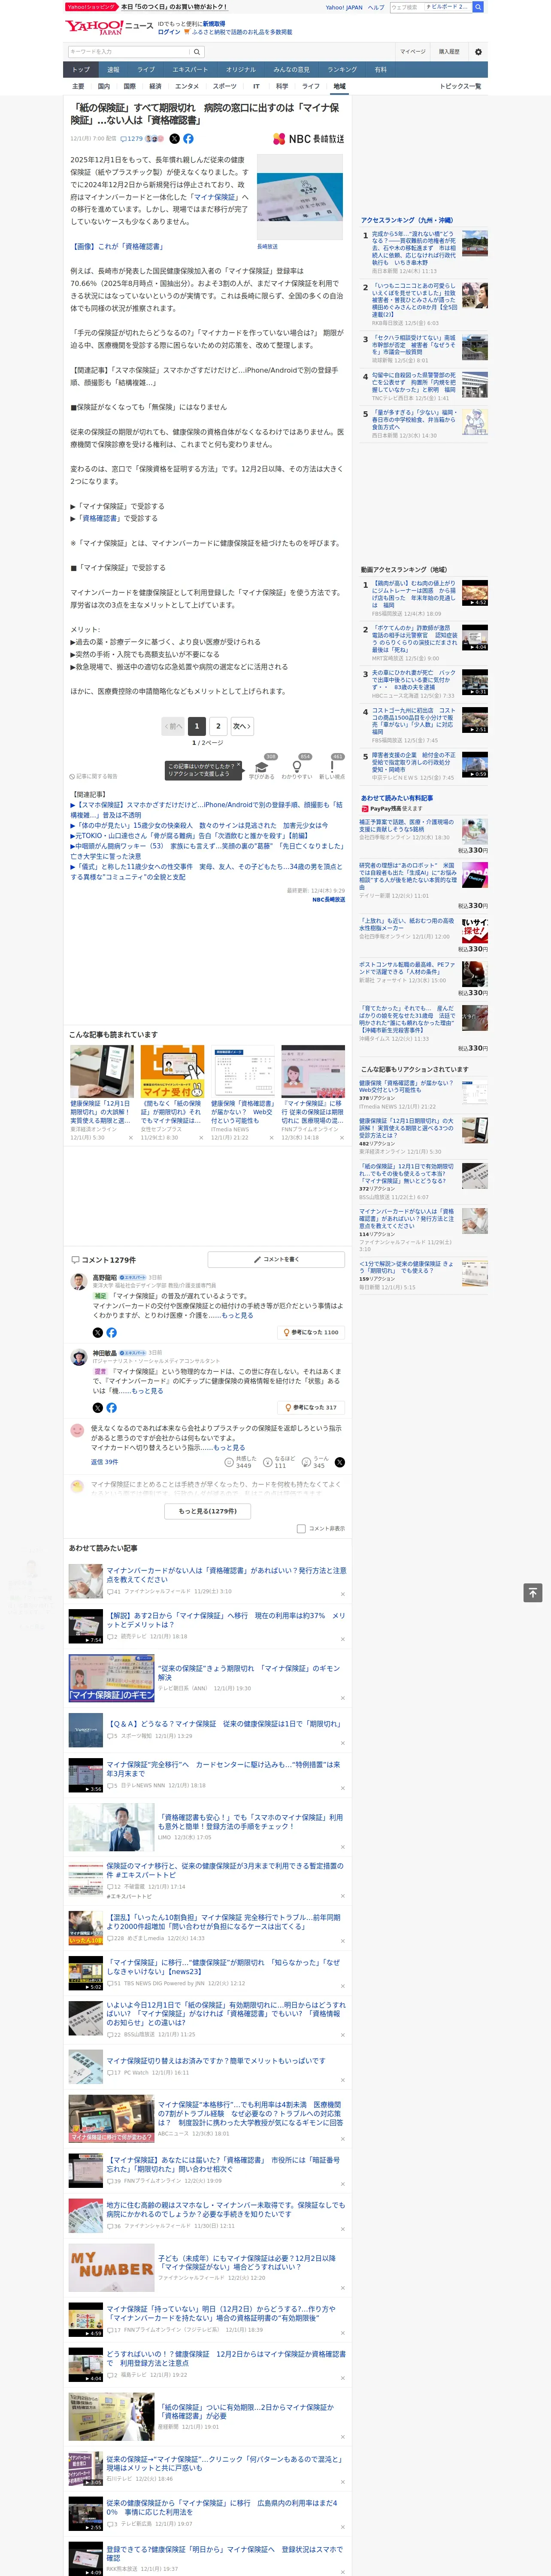Share the article on X
551x2576 pixels.
tap(174, 139)
